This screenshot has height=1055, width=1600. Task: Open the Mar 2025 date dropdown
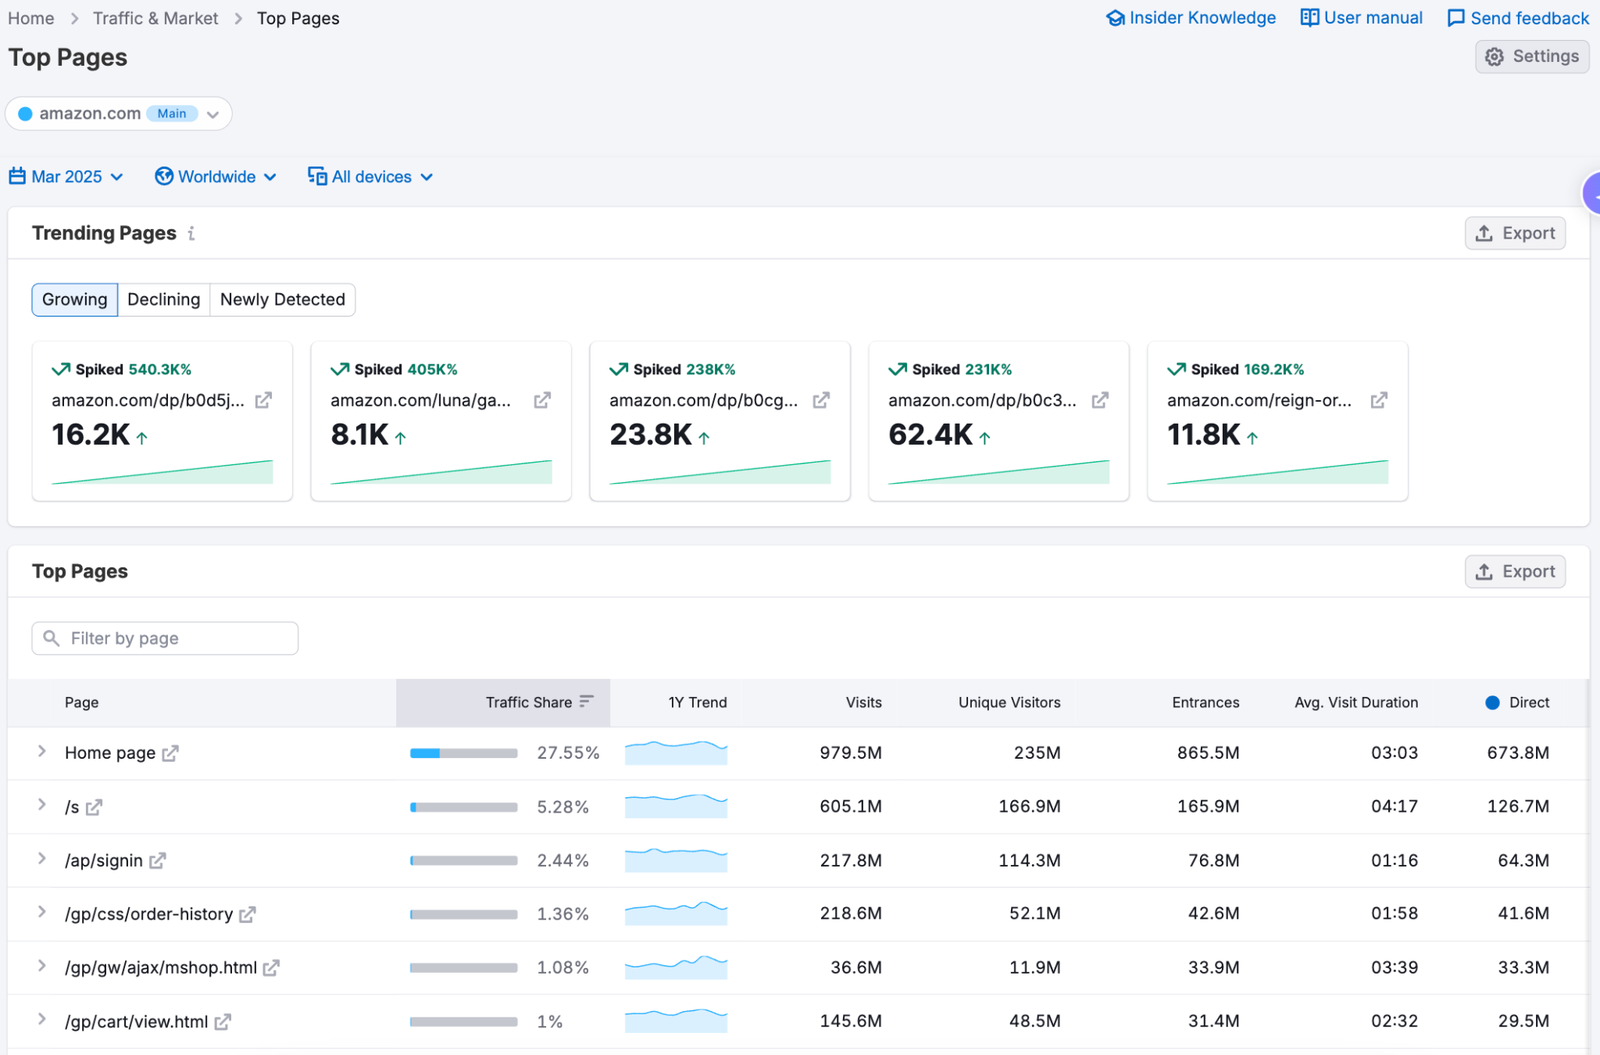67,176
